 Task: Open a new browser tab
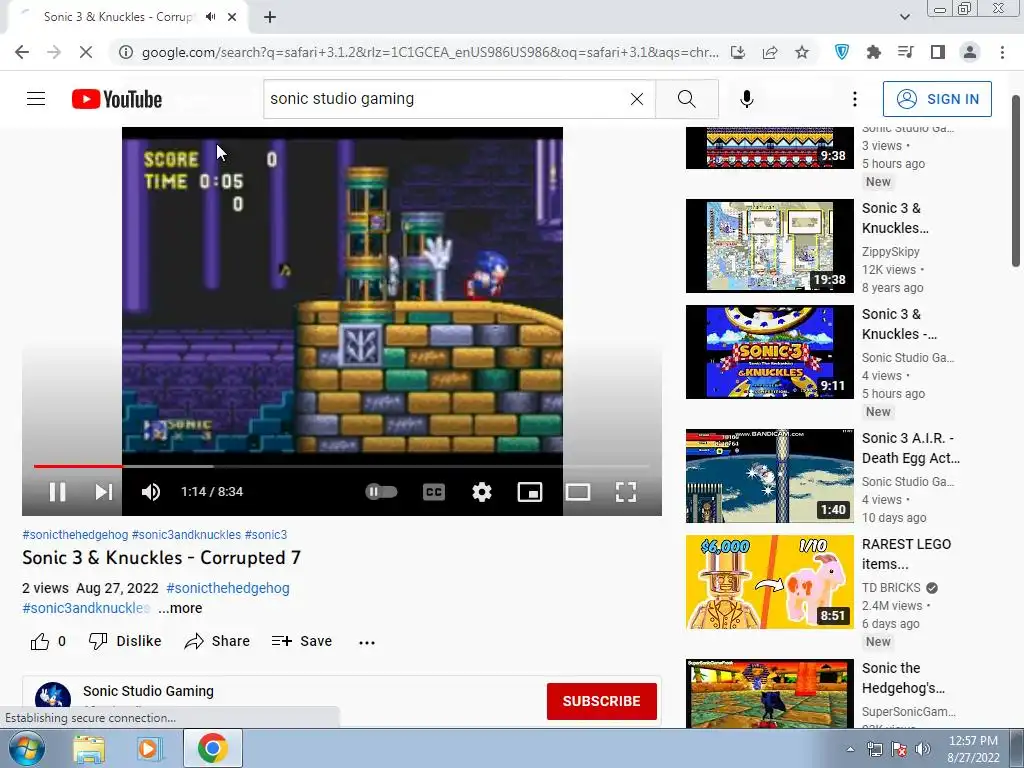coord(270,17)
